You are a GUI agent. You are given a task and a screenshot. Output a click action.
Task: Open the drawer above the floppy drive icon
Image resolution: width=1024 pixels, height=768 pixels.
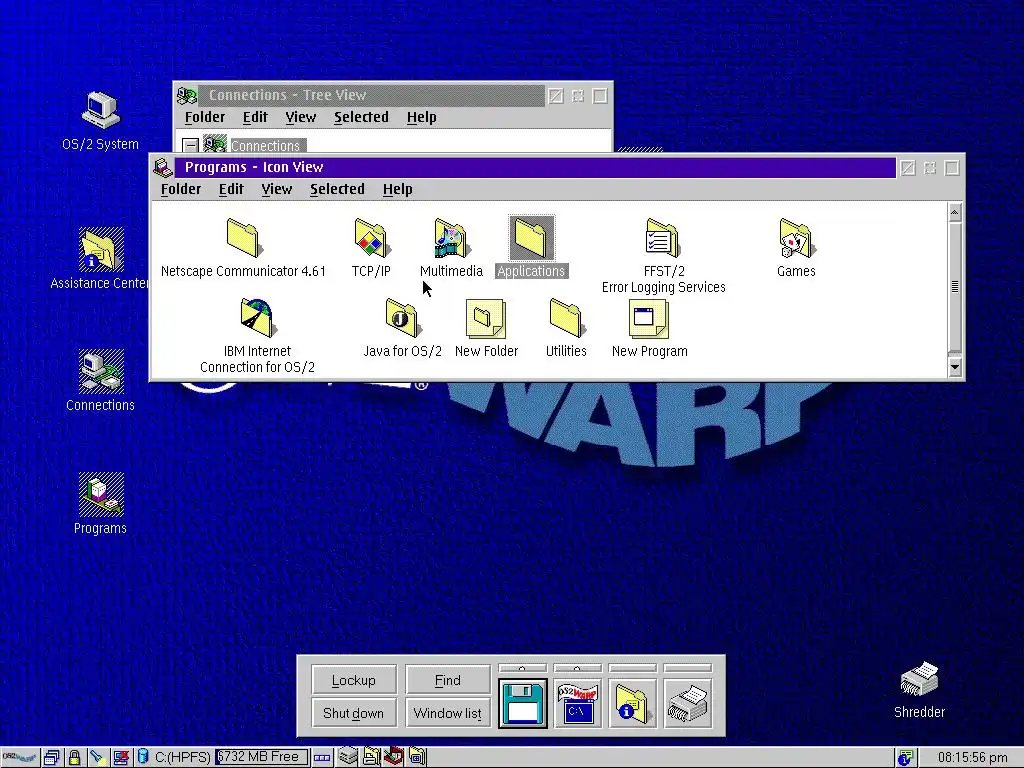tap(522, 668)
